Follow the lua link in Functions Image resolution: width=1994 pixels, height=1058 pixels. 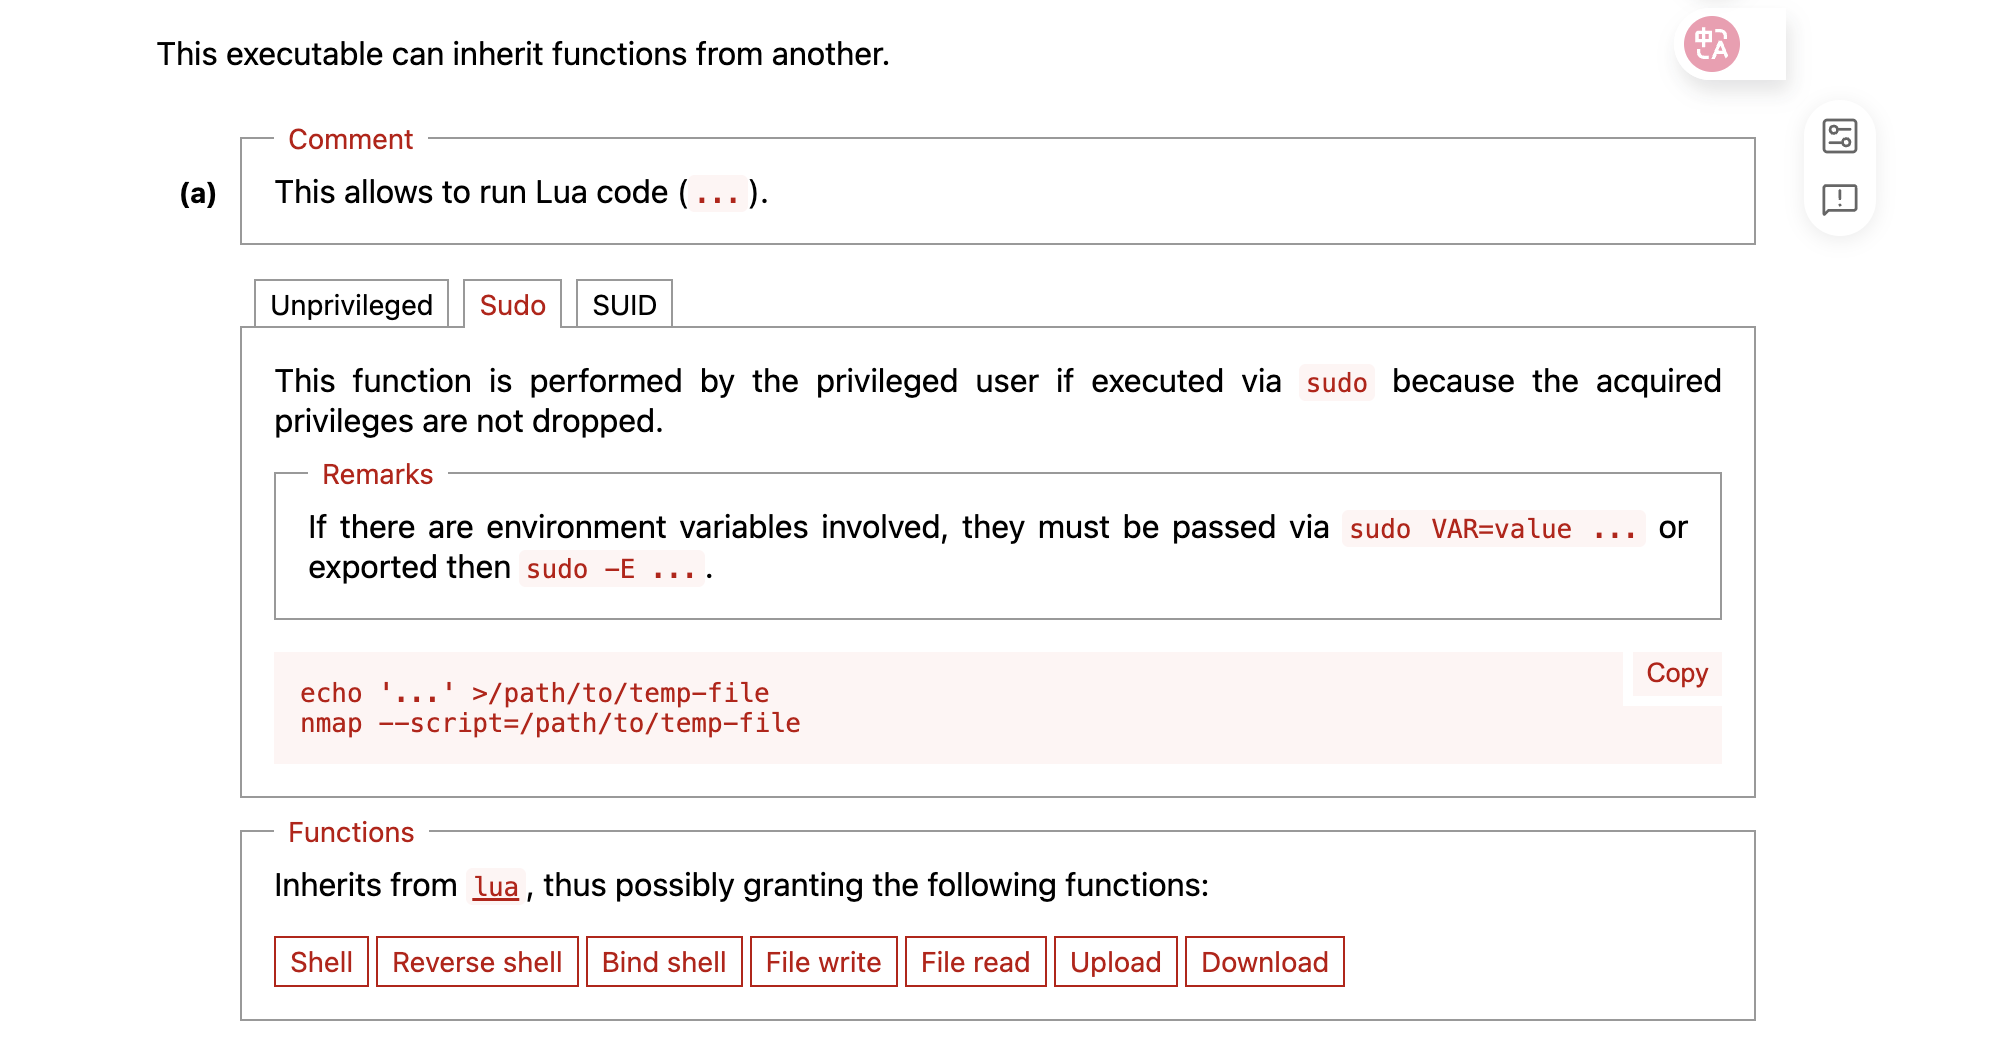tap(496, 886)
